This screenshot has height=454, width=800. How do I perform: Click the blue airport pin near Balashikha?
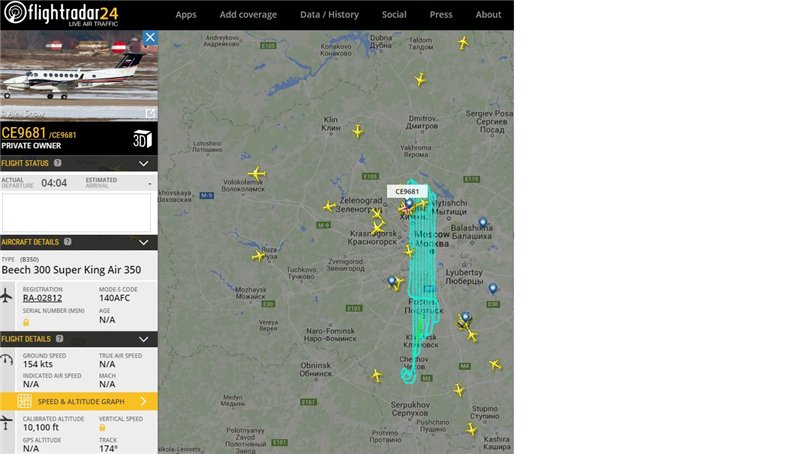coord(483,222)
